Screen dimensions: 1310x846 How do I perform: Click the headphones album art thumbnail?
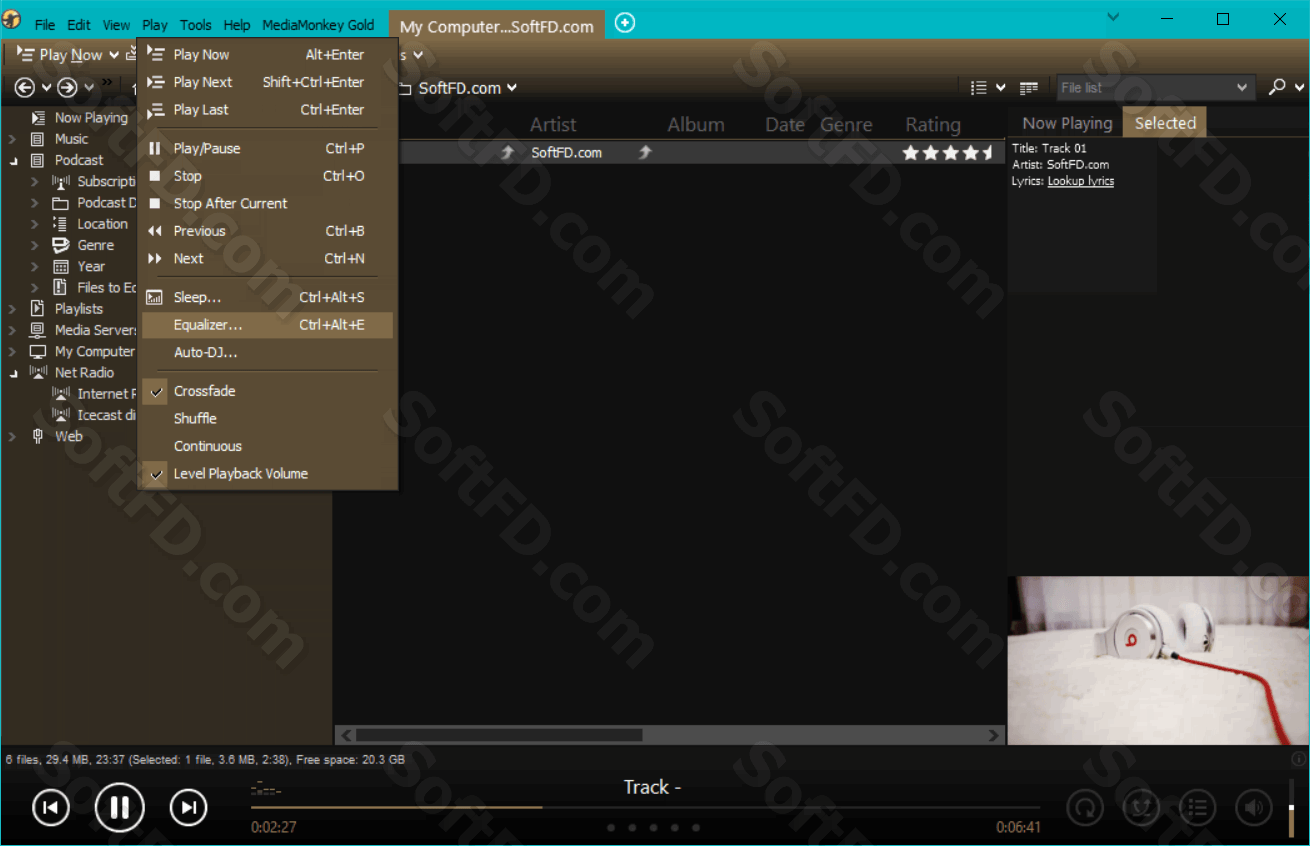click(1158, 660)
